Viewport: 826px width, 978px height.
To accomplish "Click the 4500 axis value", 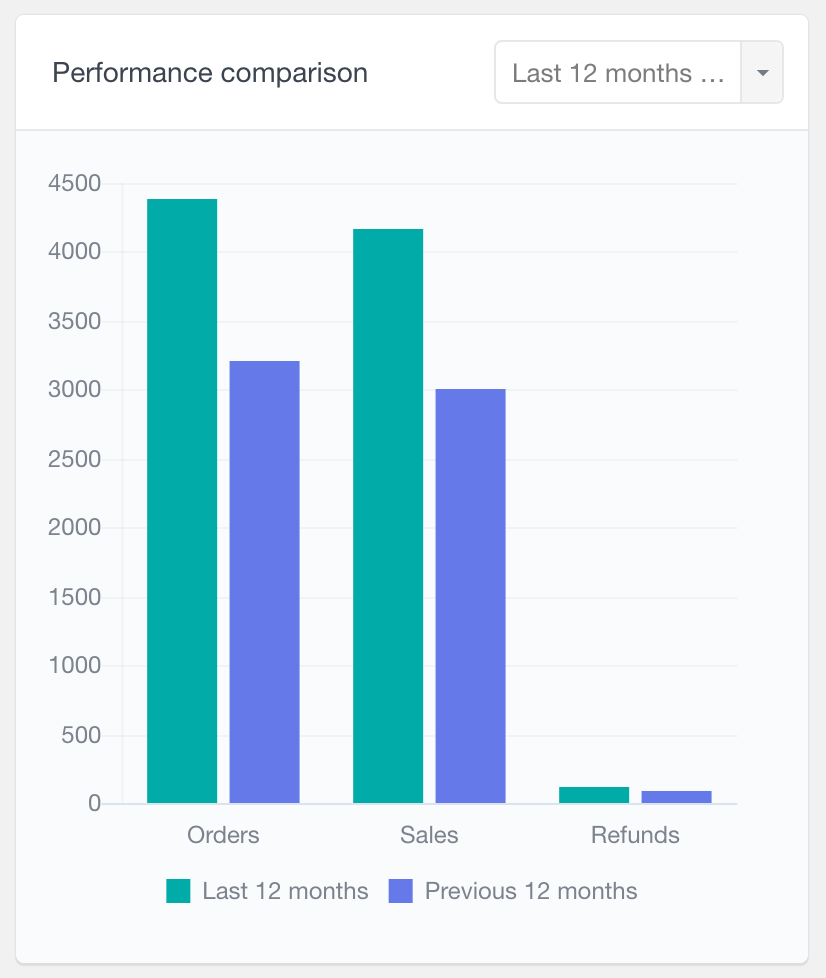I will pyautogui.click(x=77, y=183).
